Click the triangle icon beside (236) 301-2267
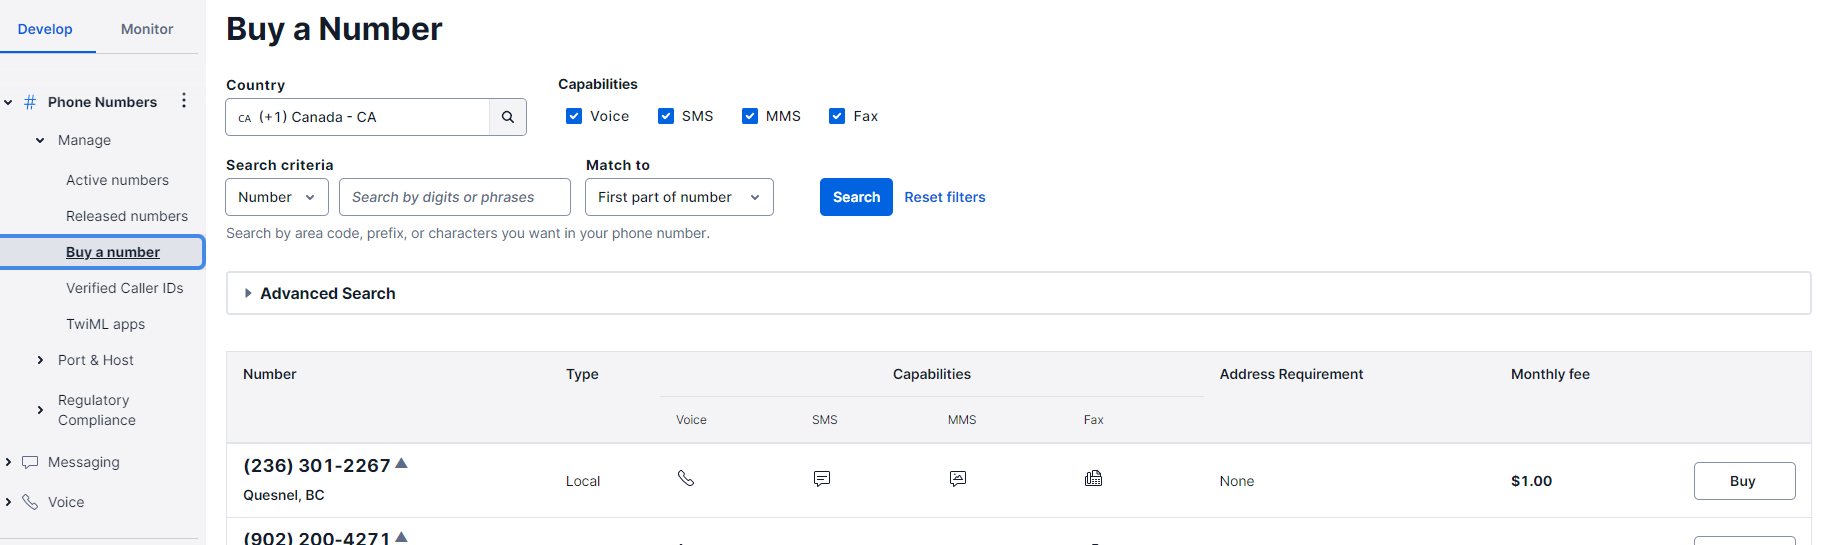This screenshot has height=545, width=1844. coord(401,463)
